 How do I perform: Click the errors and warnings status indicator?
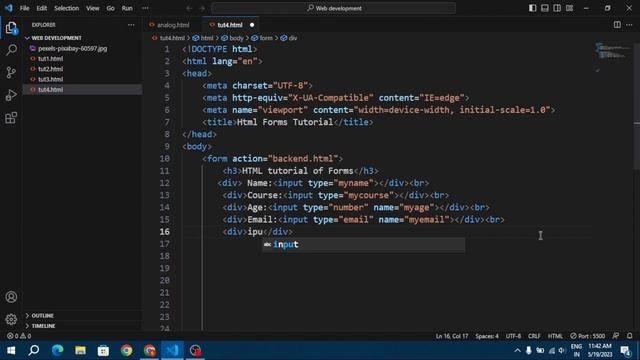coord(19,336)
